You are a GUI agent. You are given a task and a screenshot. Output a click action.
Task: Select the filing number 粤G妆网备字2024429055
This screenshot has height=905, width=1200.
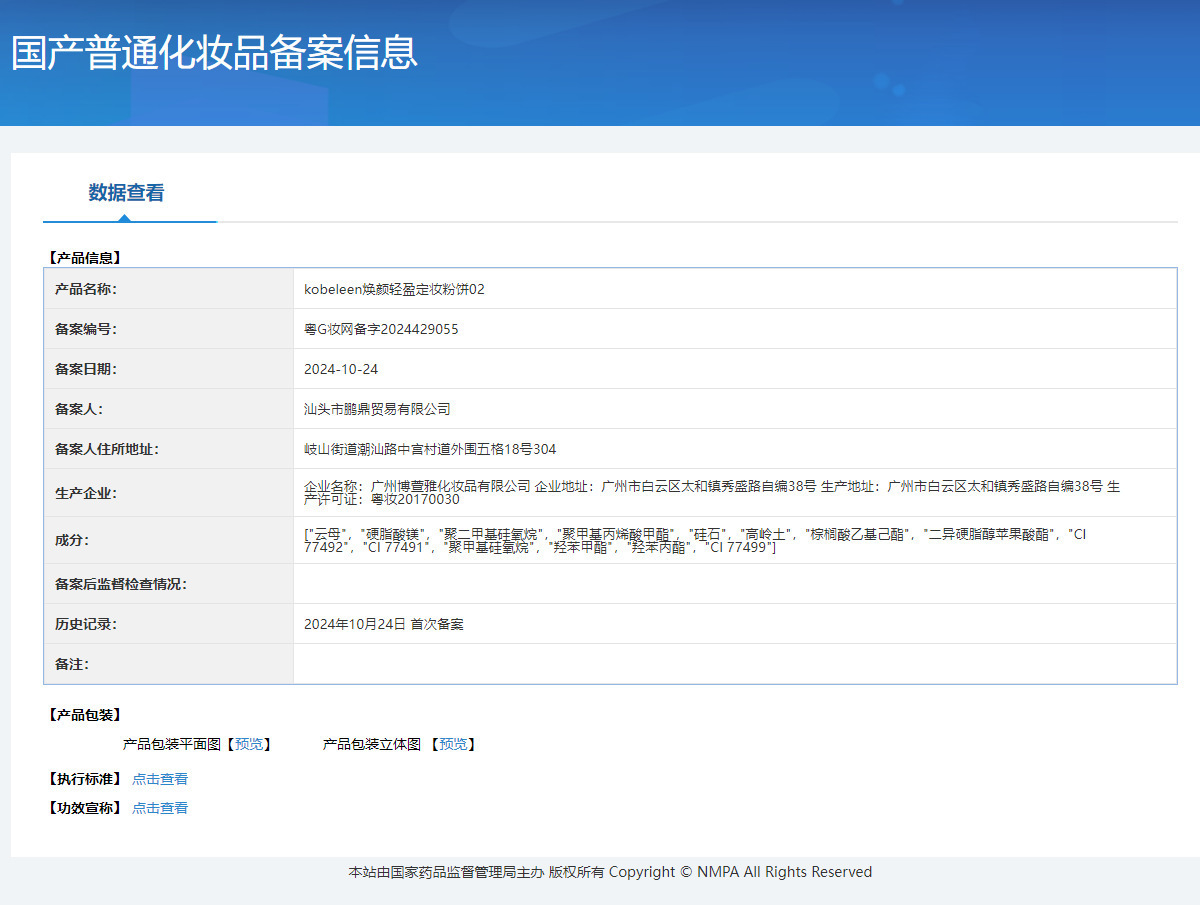coord(381,329)
